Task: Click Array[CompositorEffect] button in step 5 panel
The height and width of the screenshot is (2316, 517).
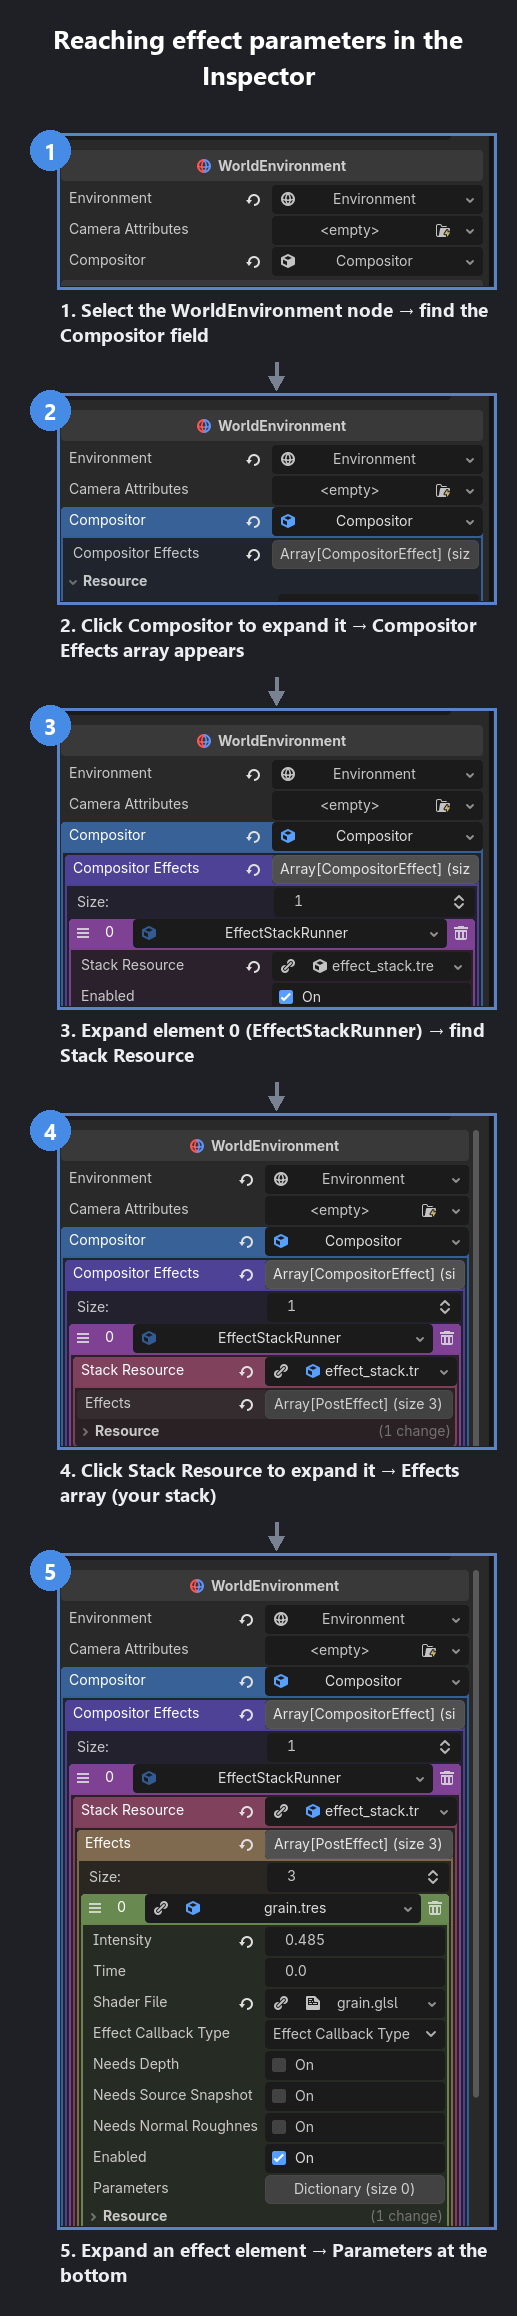Action: pos(365,1714)
